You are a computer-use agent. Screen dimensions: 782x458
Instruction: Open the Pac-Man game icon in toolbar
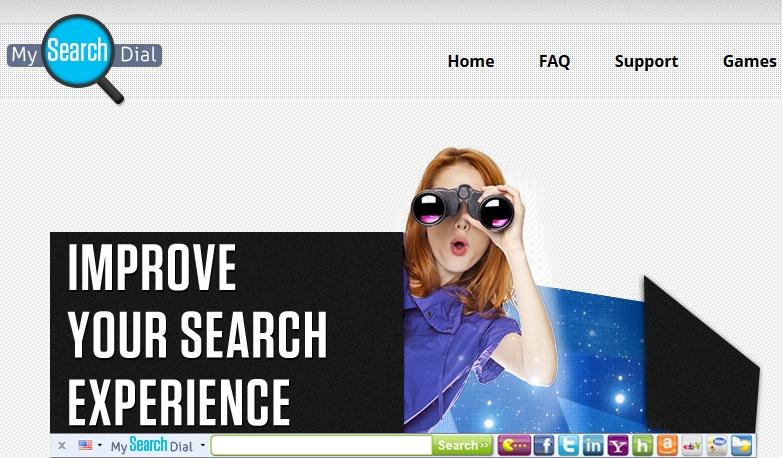(x=515, y=445)
